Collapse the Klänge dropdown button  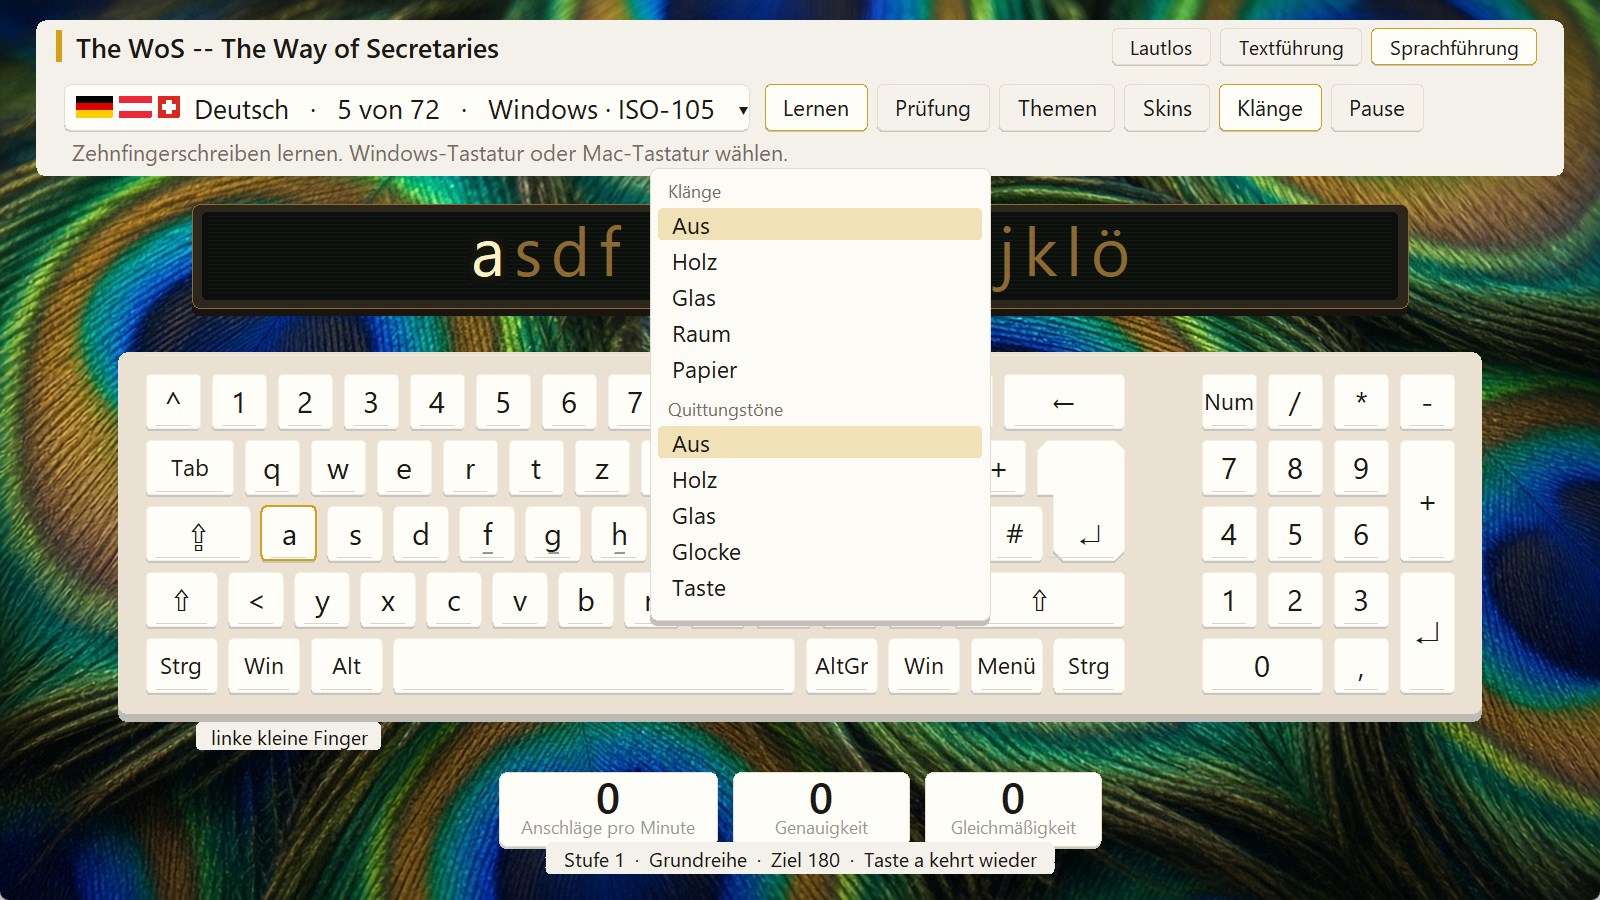(x=1270, y=108)
